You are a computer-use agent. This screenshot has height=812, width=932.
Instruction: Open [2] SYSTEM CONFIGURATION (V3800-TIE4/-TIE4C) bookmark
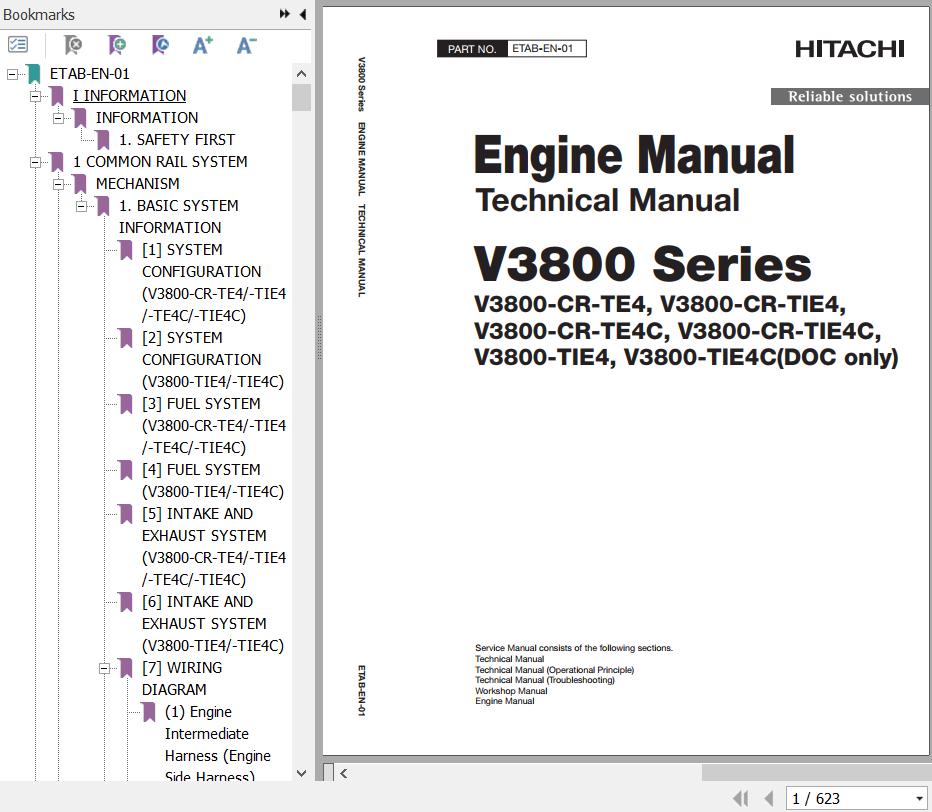[213, 360]
